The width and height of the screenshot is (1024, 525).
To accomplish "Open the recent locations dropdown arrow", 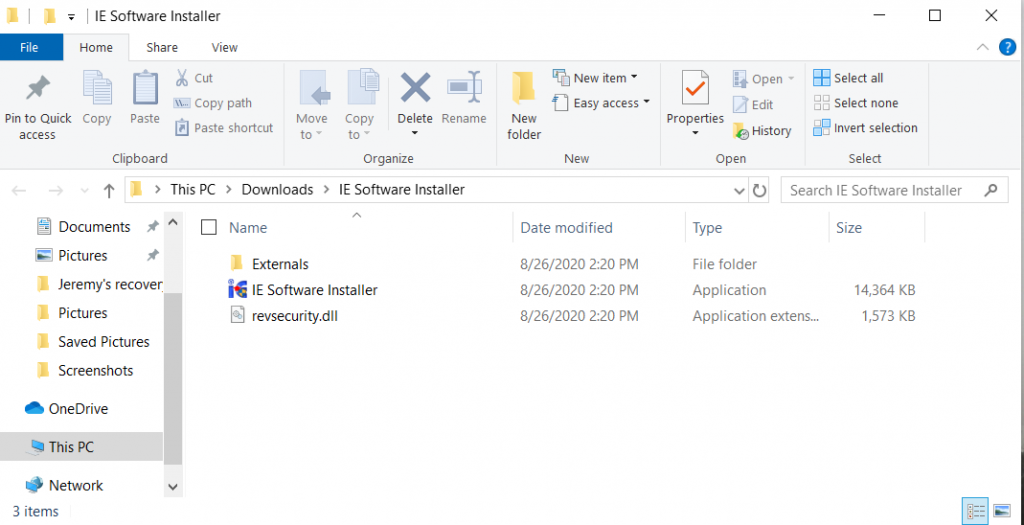I will coord(84,191).
